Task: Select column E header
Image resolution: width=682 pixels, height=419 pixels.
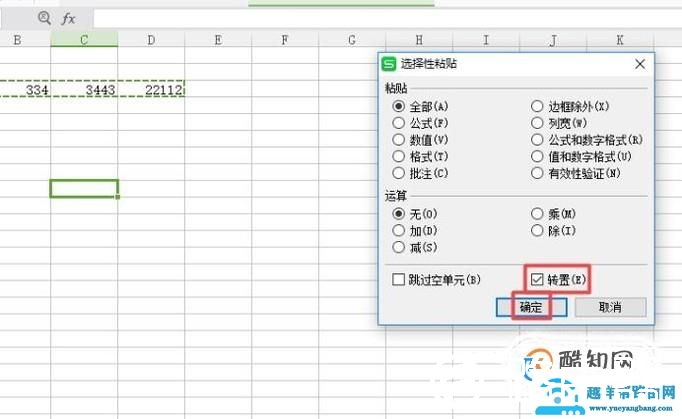Action: coord(218,40)
